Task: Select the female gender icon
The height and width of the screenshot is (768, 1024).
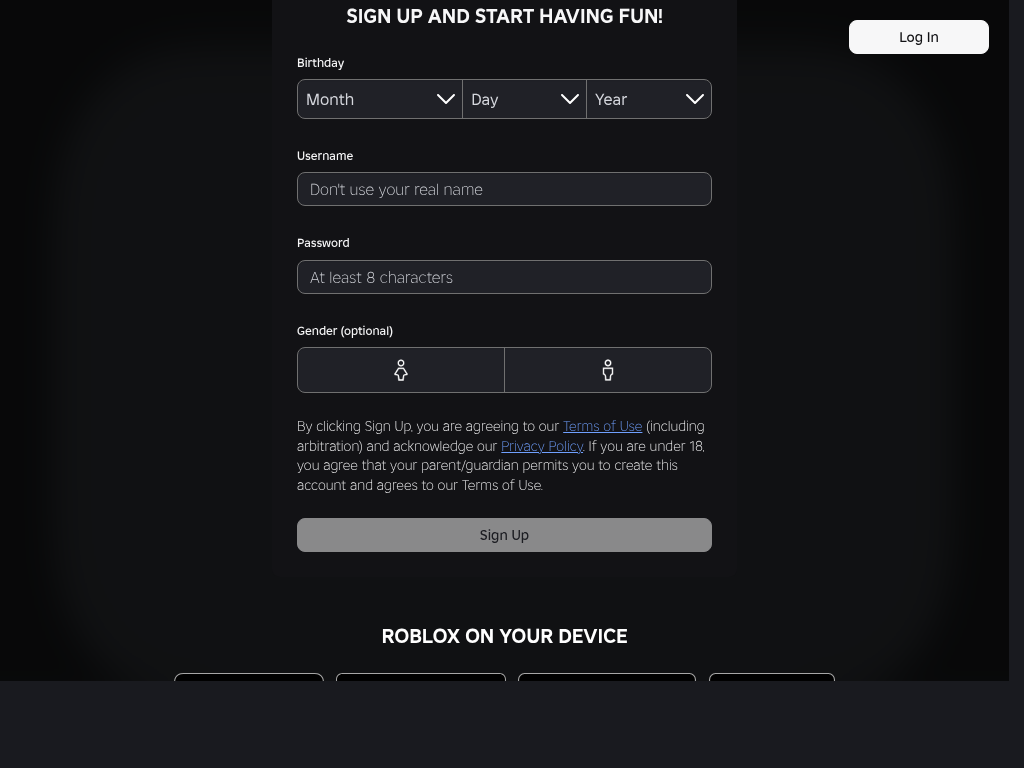Action: tap(401, 370)
